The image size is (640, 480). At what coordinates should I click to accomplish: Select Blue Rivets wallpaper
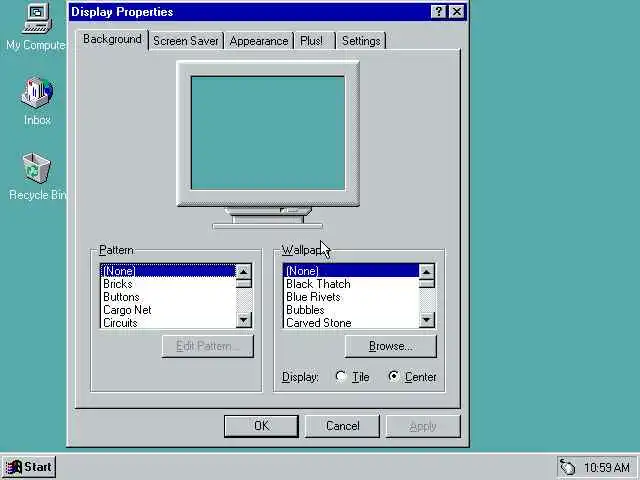(351, 297)
